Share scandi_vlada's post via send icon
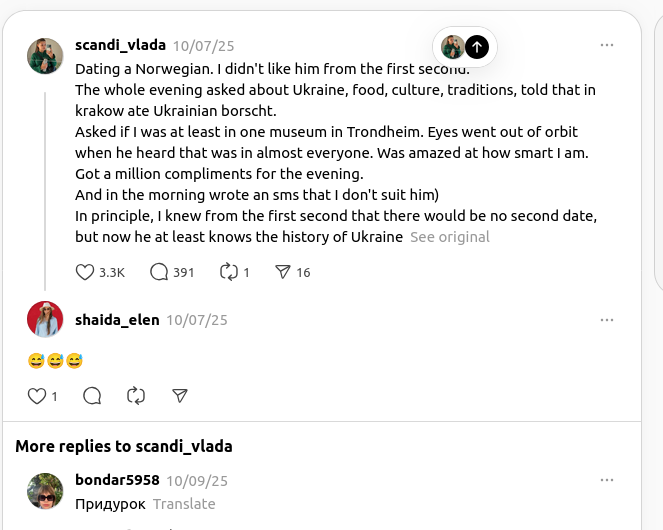 [x=282, y=272]
